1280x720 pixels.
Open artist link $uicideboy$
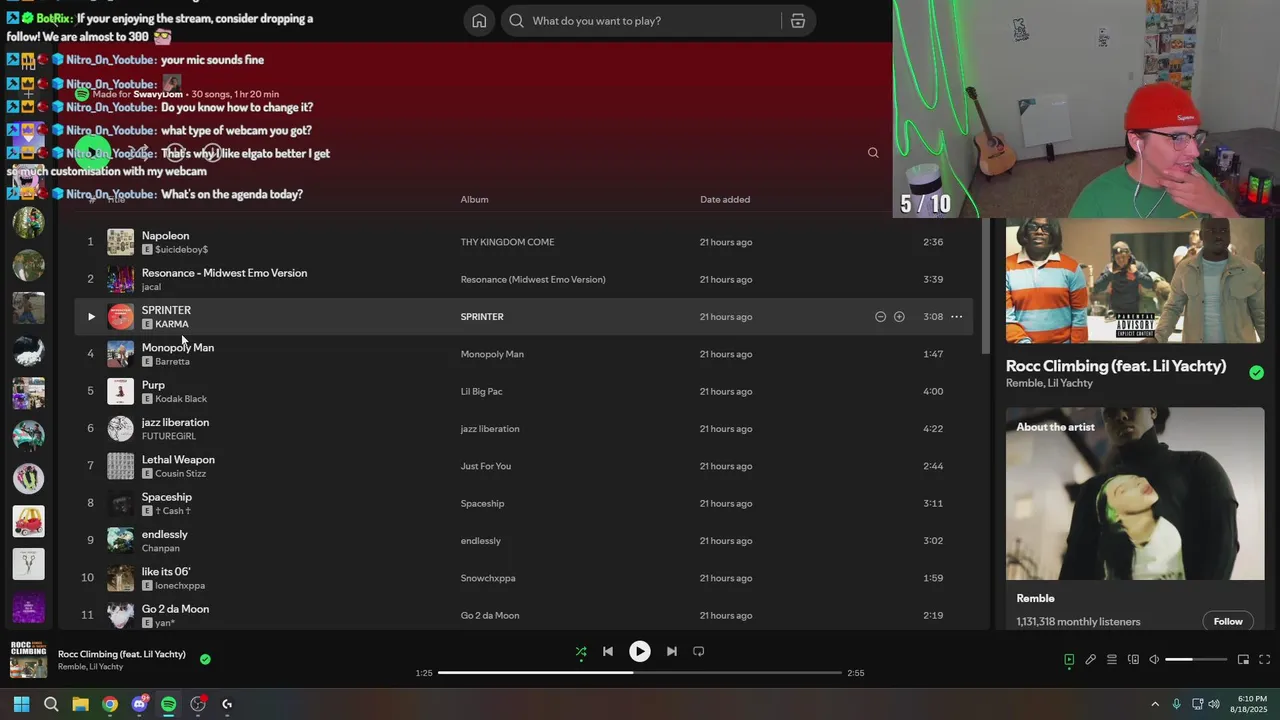(181, 250)
